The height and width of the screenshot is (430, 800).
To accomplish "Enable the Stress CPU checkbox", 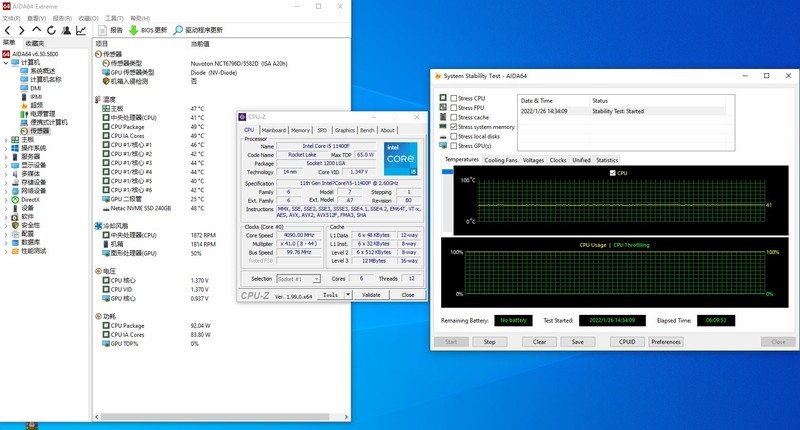I will click(454, 99).
